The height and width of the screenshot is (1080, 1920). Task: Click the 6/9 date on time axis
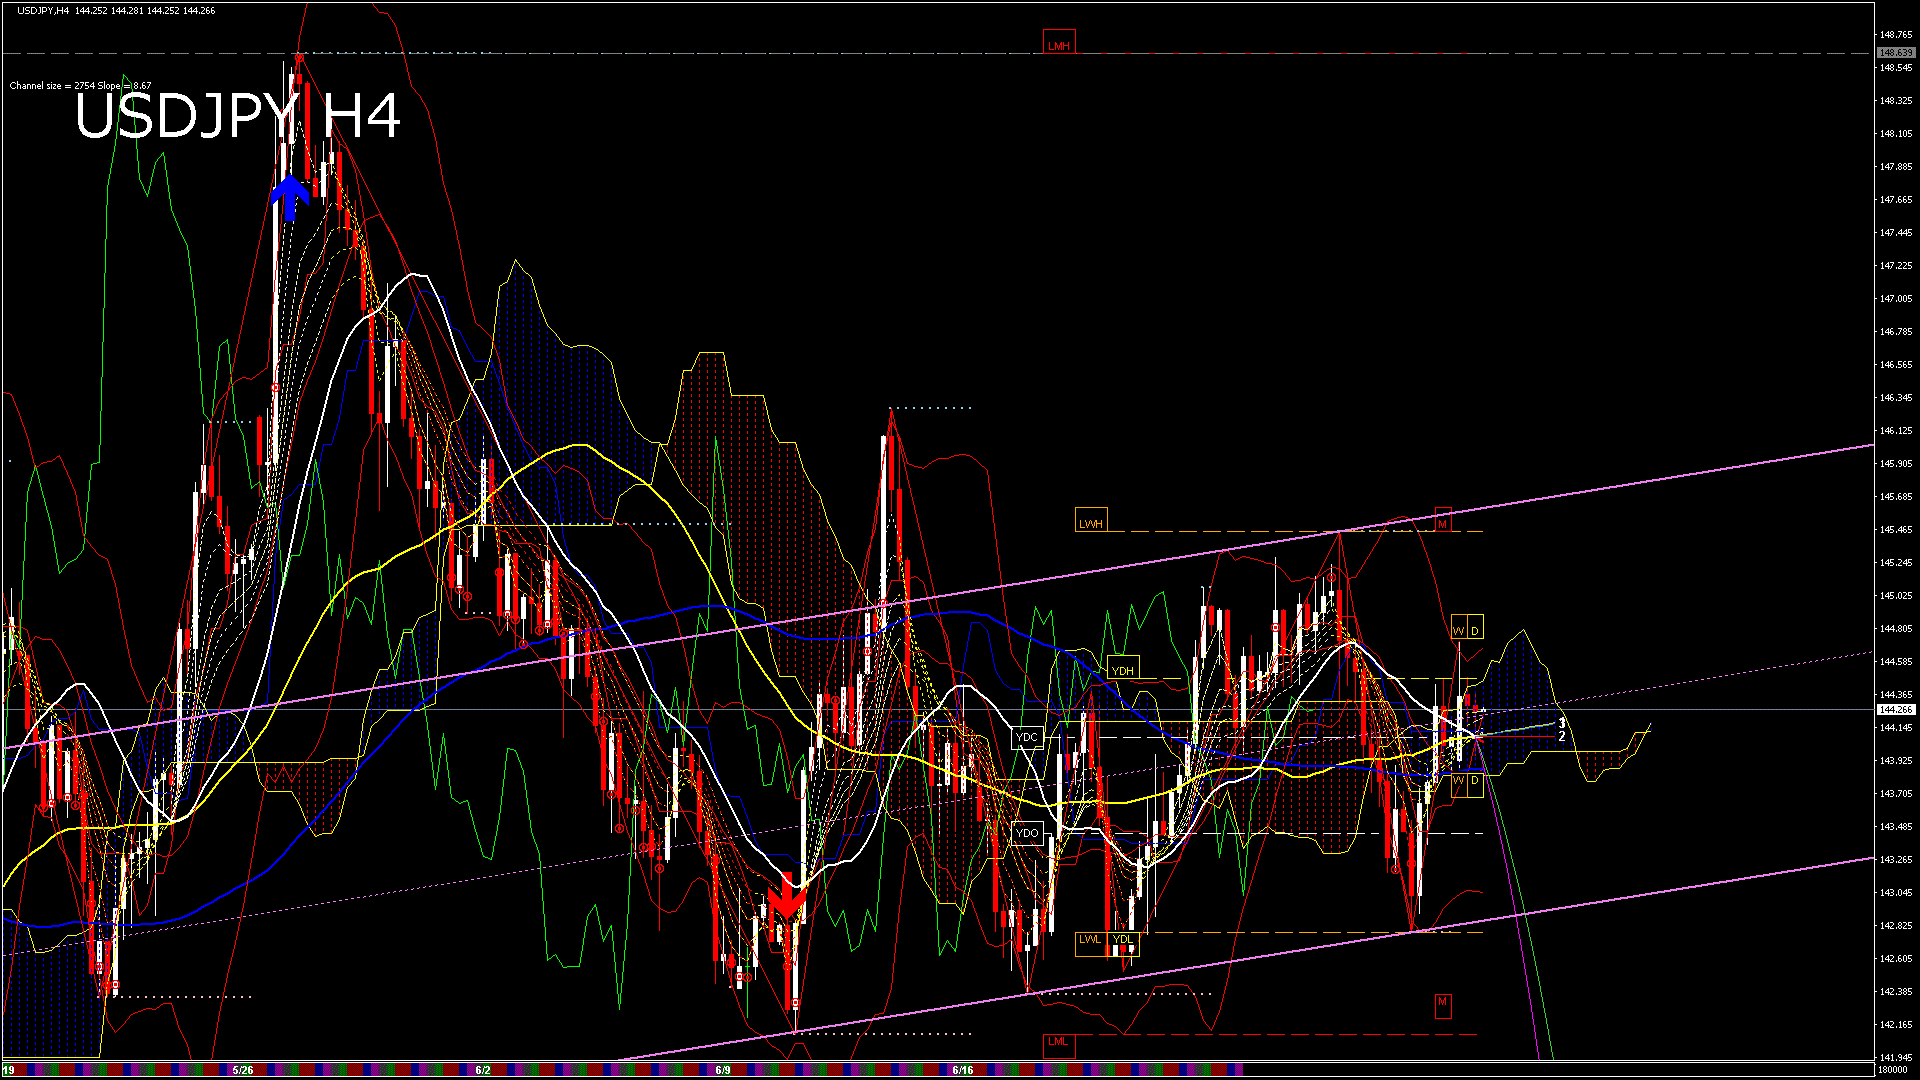coord(723,1070)
